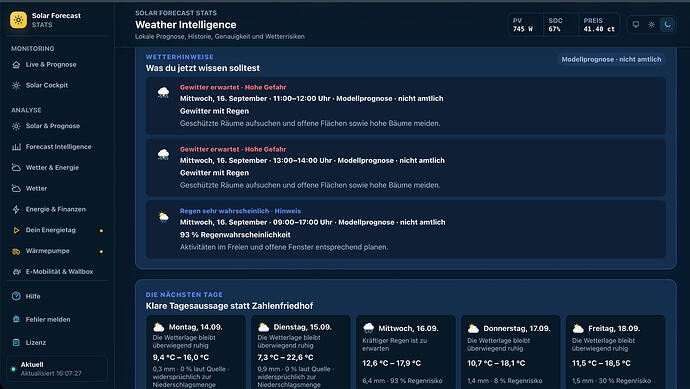Click the Solar Cockpit sun icon
Viewport: 690px width, 389px height.
[x=16, y=85]
